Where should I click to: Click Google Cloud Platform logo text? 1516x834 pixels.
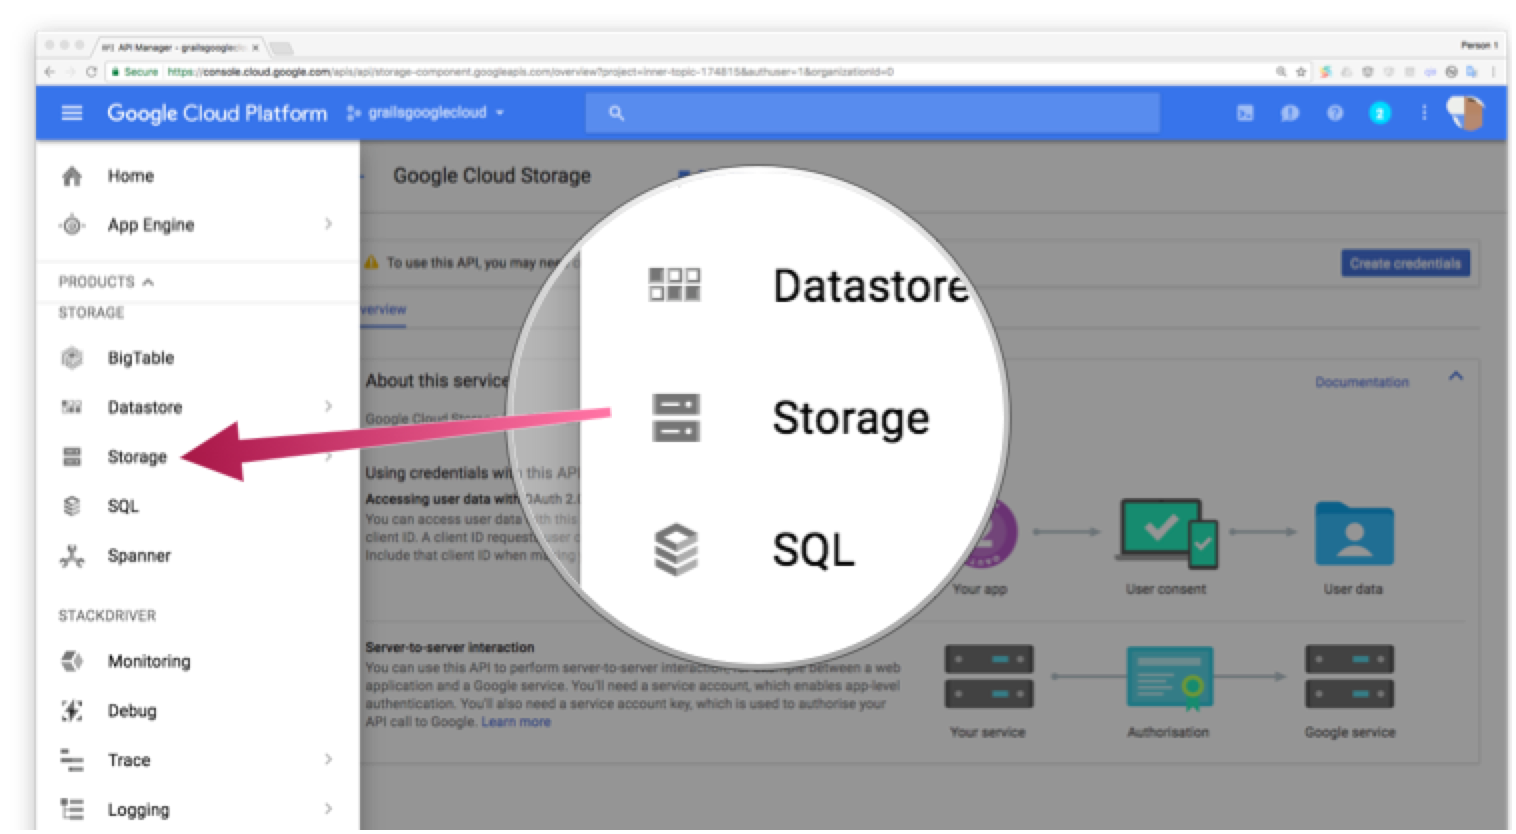[217, 113]
